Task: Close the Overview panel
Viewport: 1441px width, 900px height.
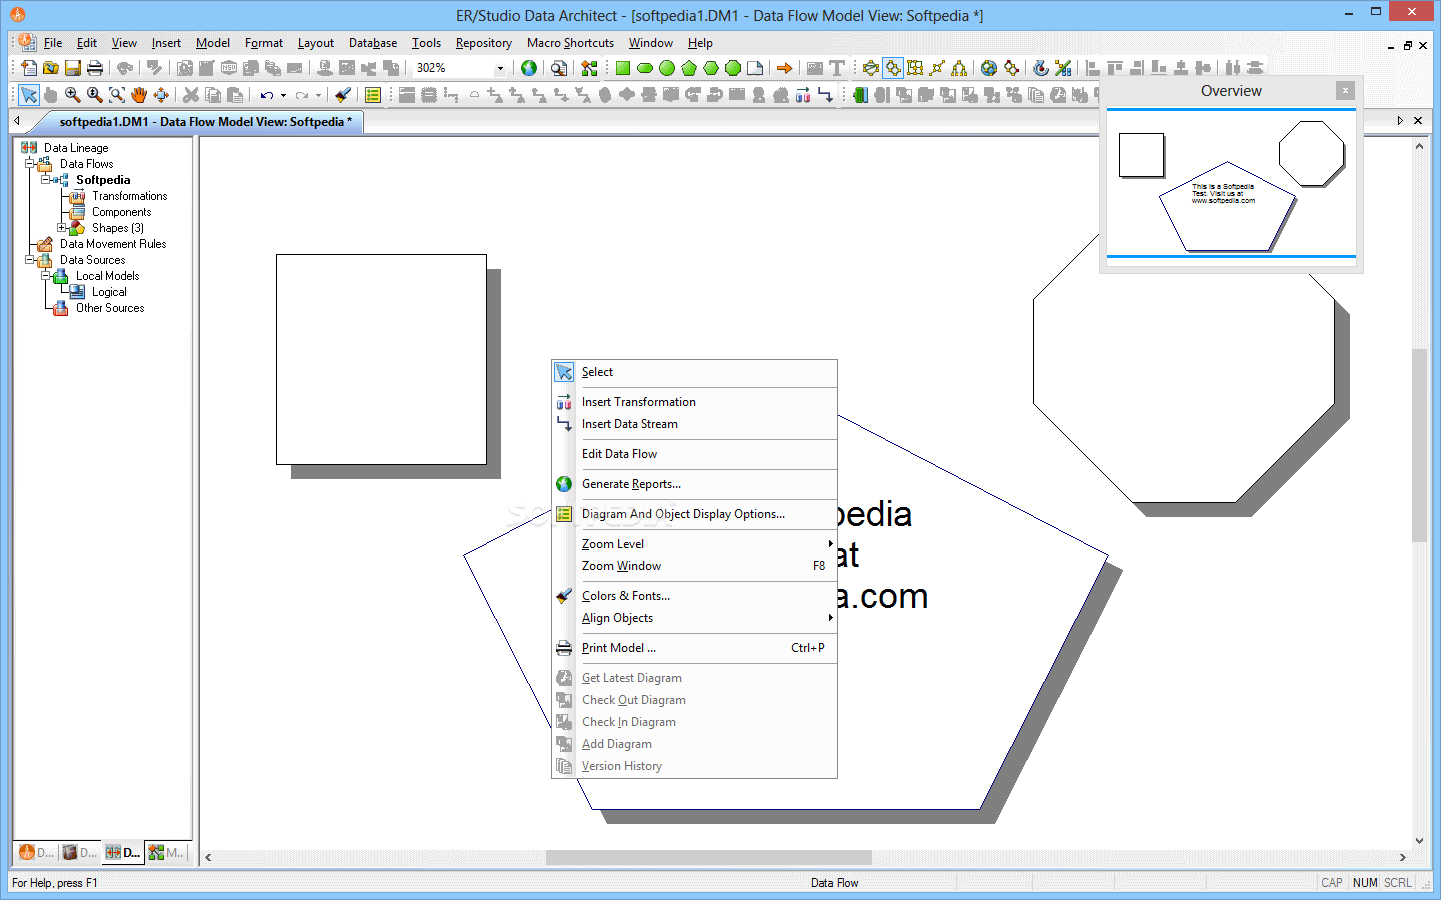Action: pyautogui.click(x=1346, y=90)
